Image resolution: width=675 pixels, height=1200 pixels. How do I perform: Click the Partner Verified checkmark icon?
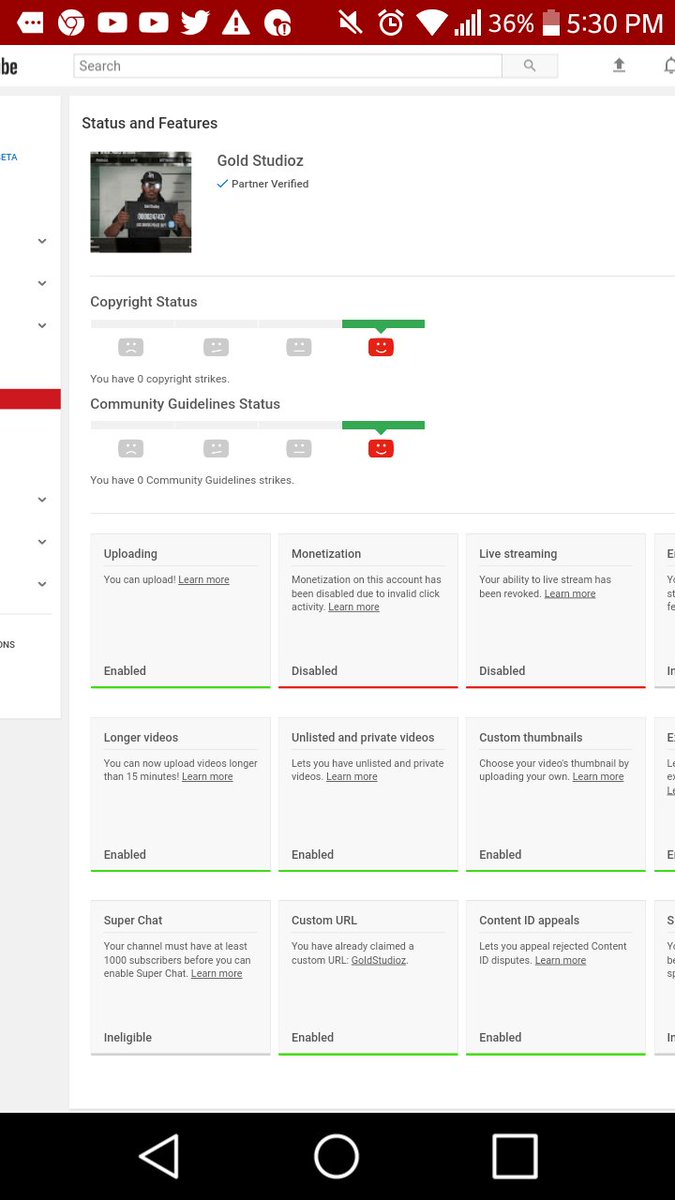click(x=222, y=184)
